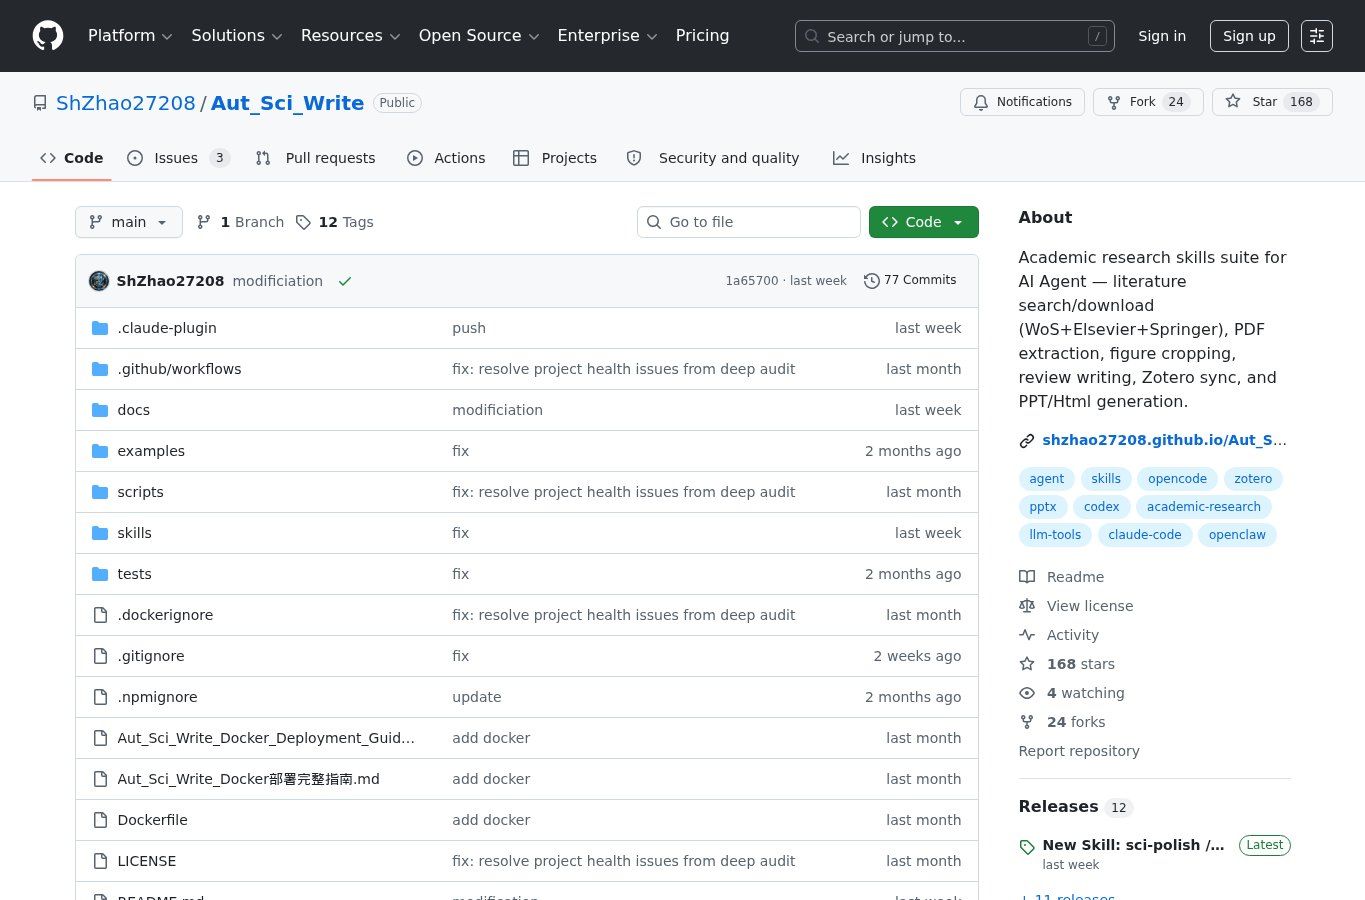Select the docs folder icon
Image resolution: width=1365 pixels, height=900 pixels.
point(100,410)
